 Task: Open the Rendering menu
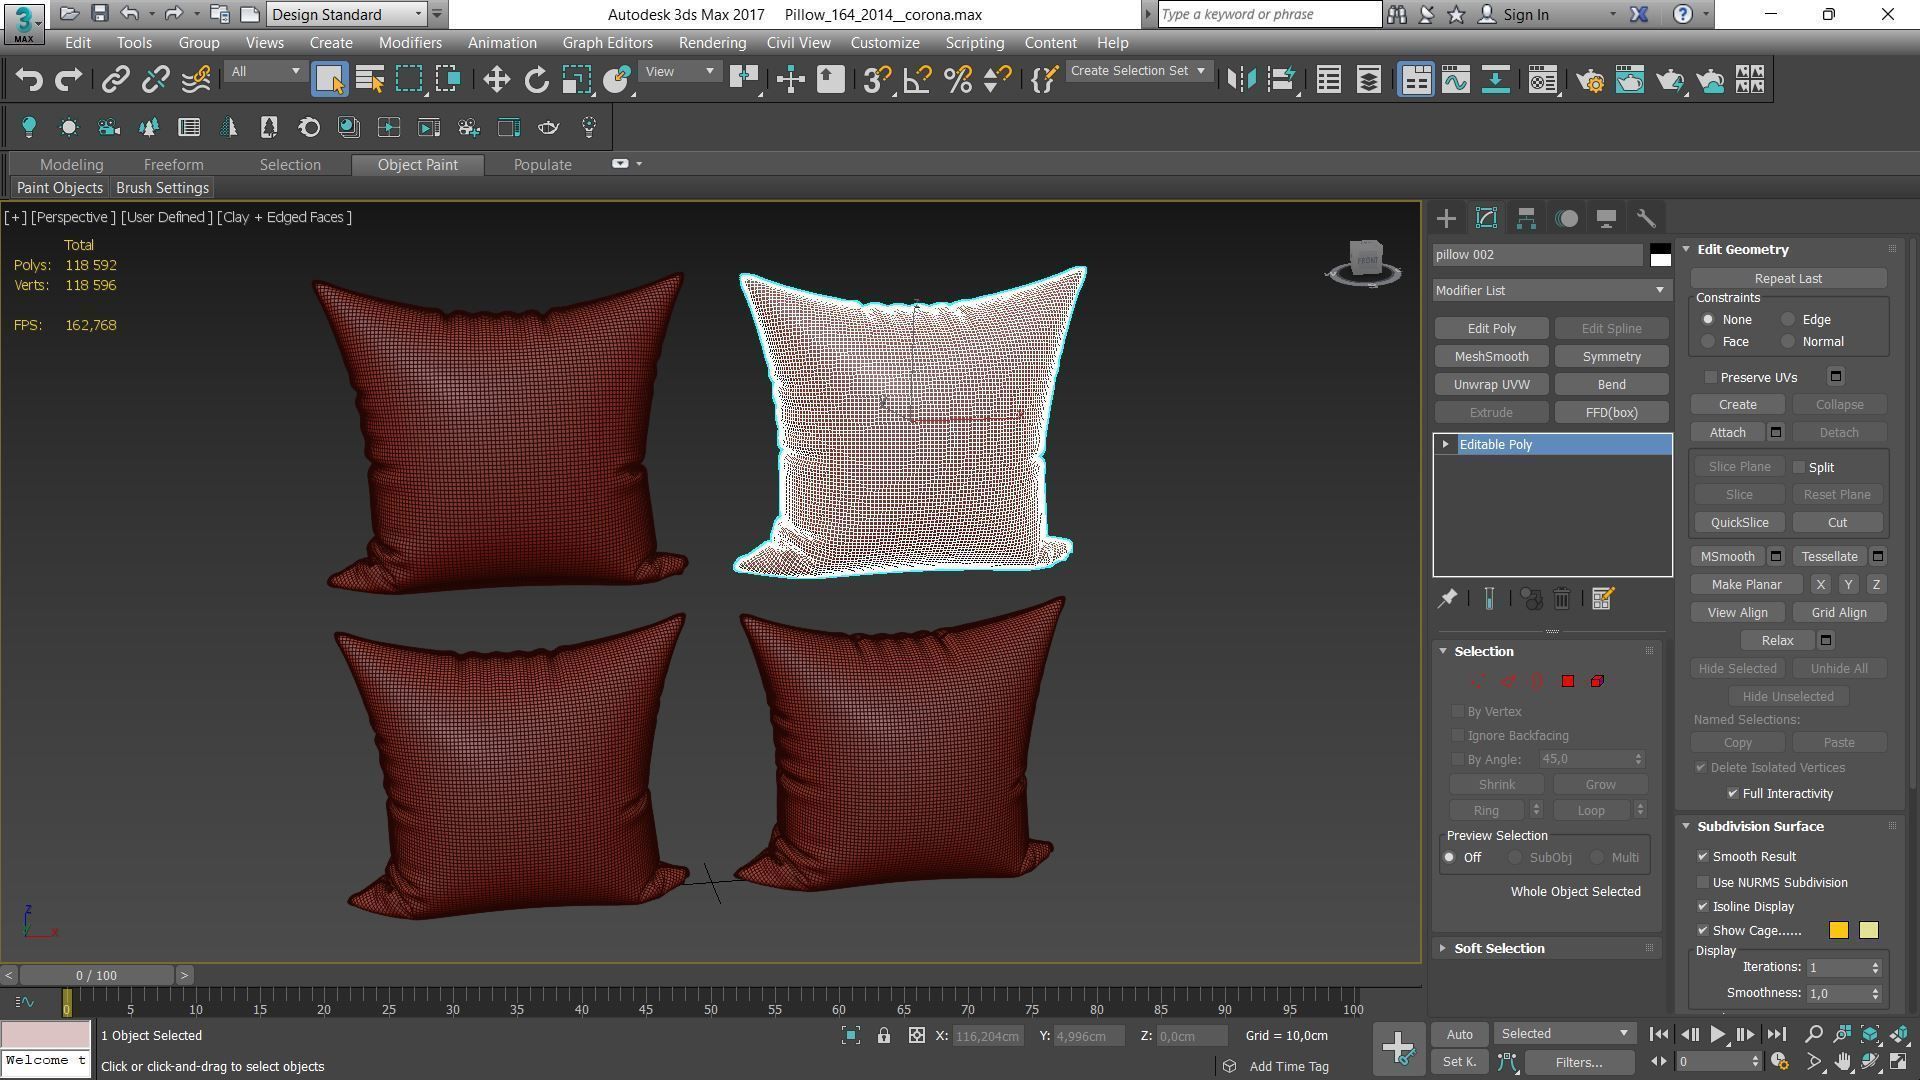point(712,43)
